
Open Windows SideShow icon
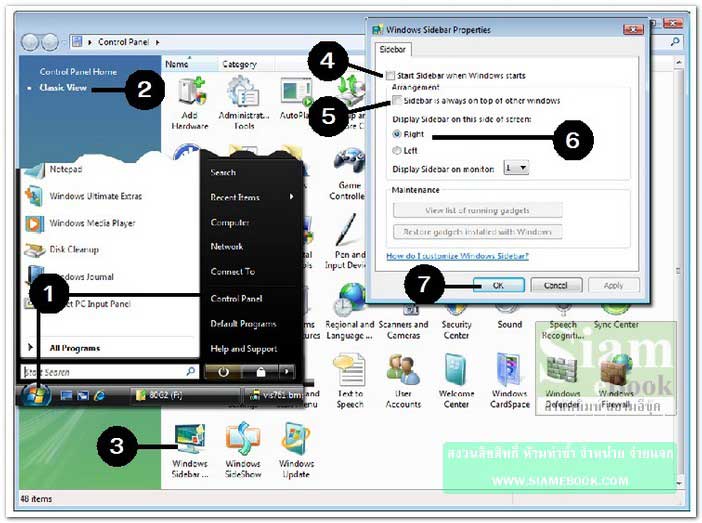click(243, 450)
